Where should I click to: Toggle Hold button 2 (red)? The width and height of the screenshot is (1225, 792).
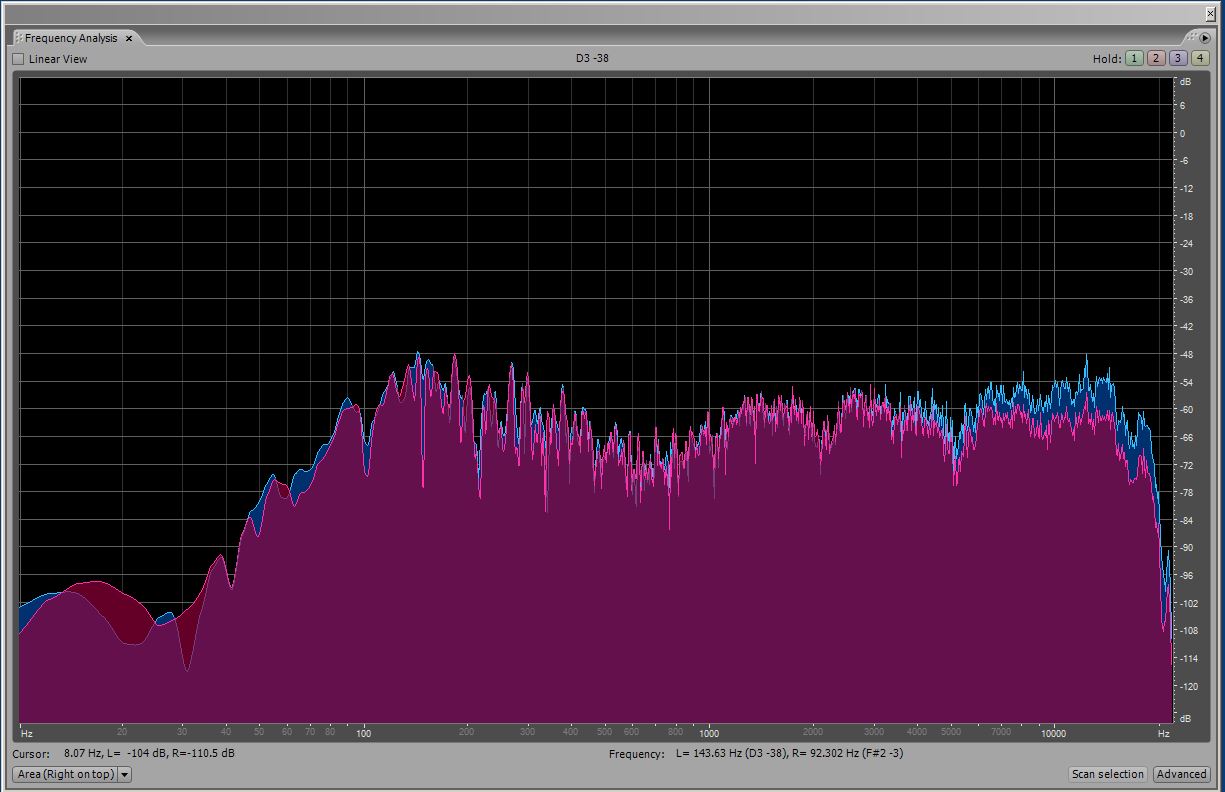coord(1156,58)
